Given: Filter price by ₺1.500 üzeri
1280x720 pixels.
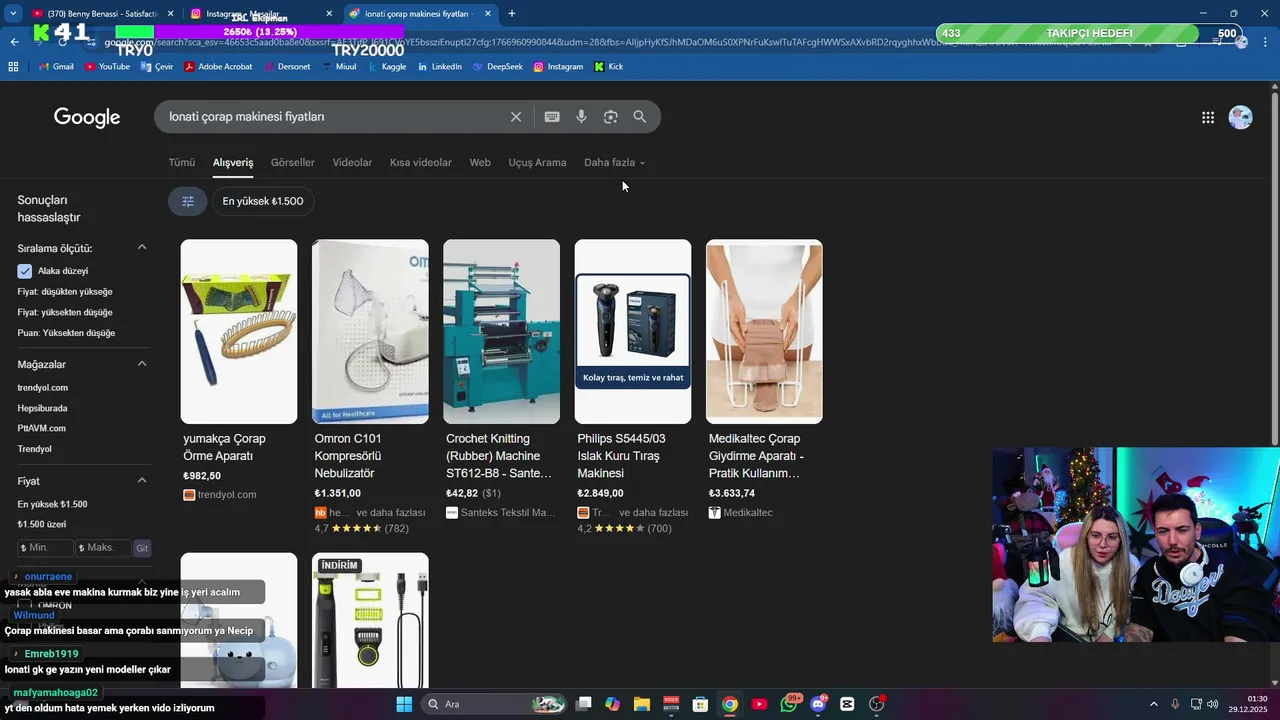Looking at the screenshot, I should tap(42, 525).
